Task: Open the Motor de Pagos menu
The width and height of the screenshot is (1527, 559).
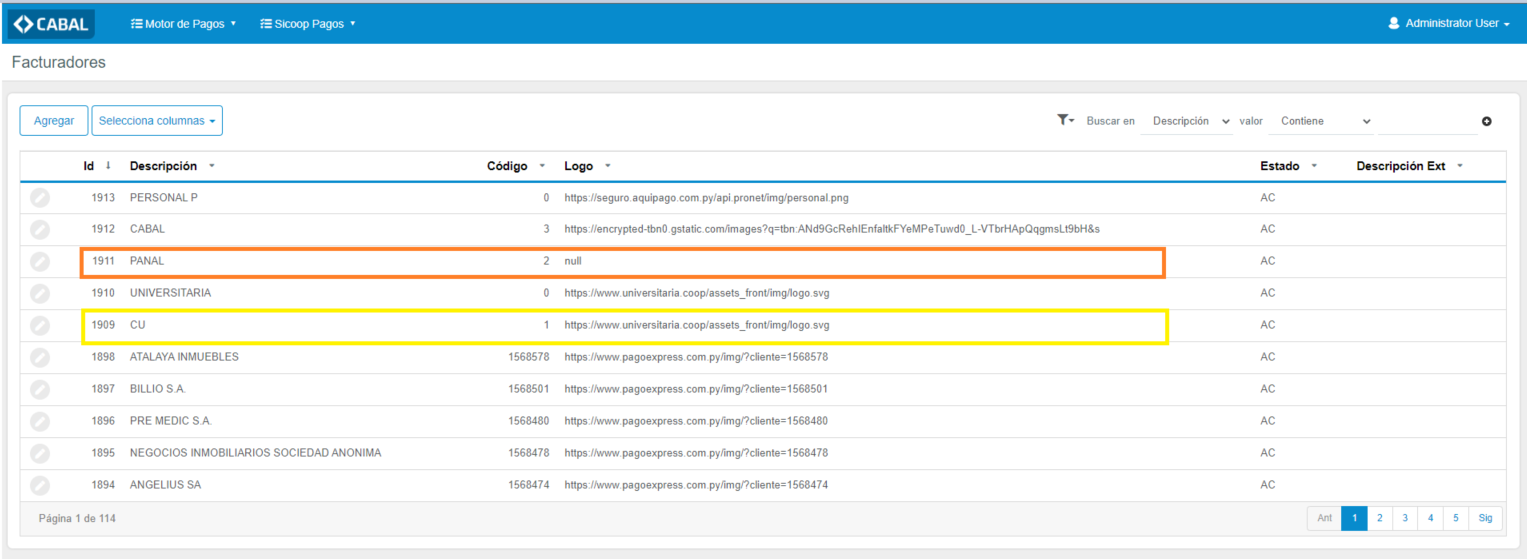Action: [184, 23]
